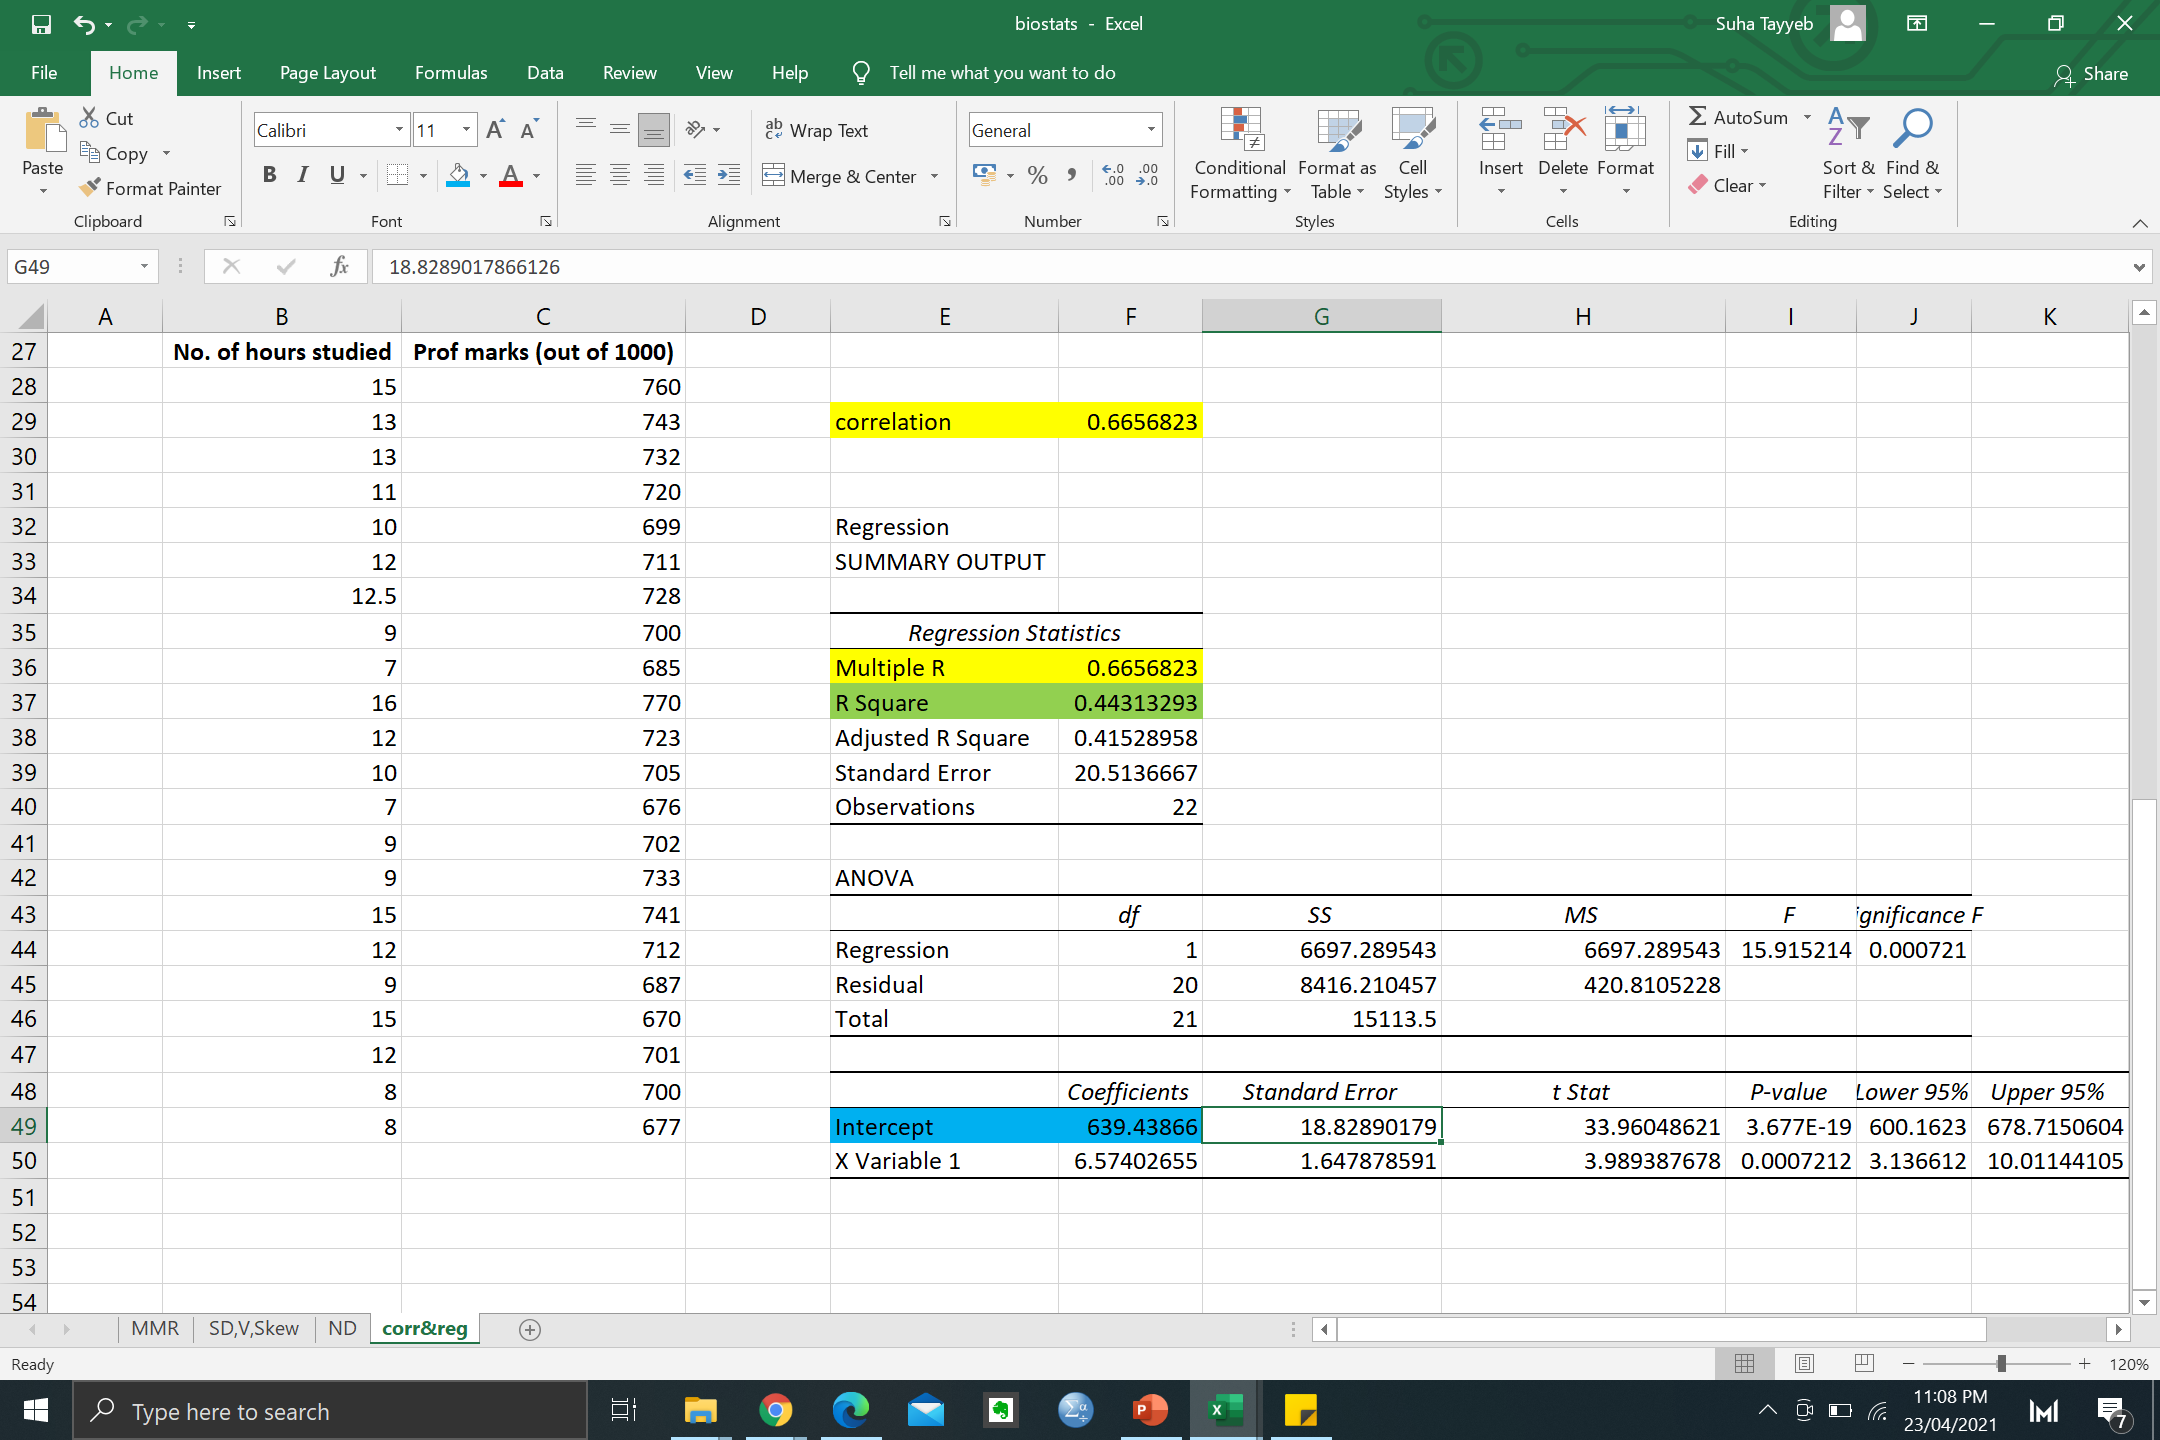
Task: Click the Share button
Action: point(2091,74)
